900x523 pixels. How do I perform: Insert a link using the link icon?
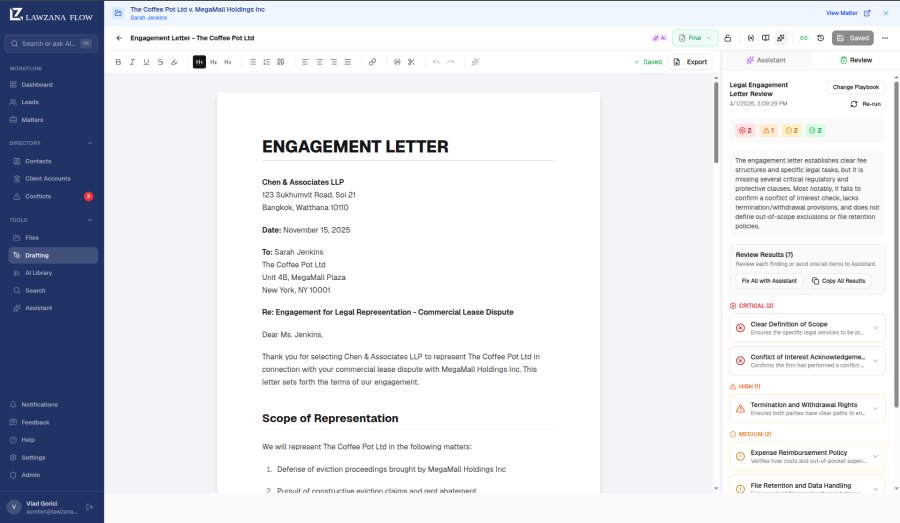click(372, 62)
